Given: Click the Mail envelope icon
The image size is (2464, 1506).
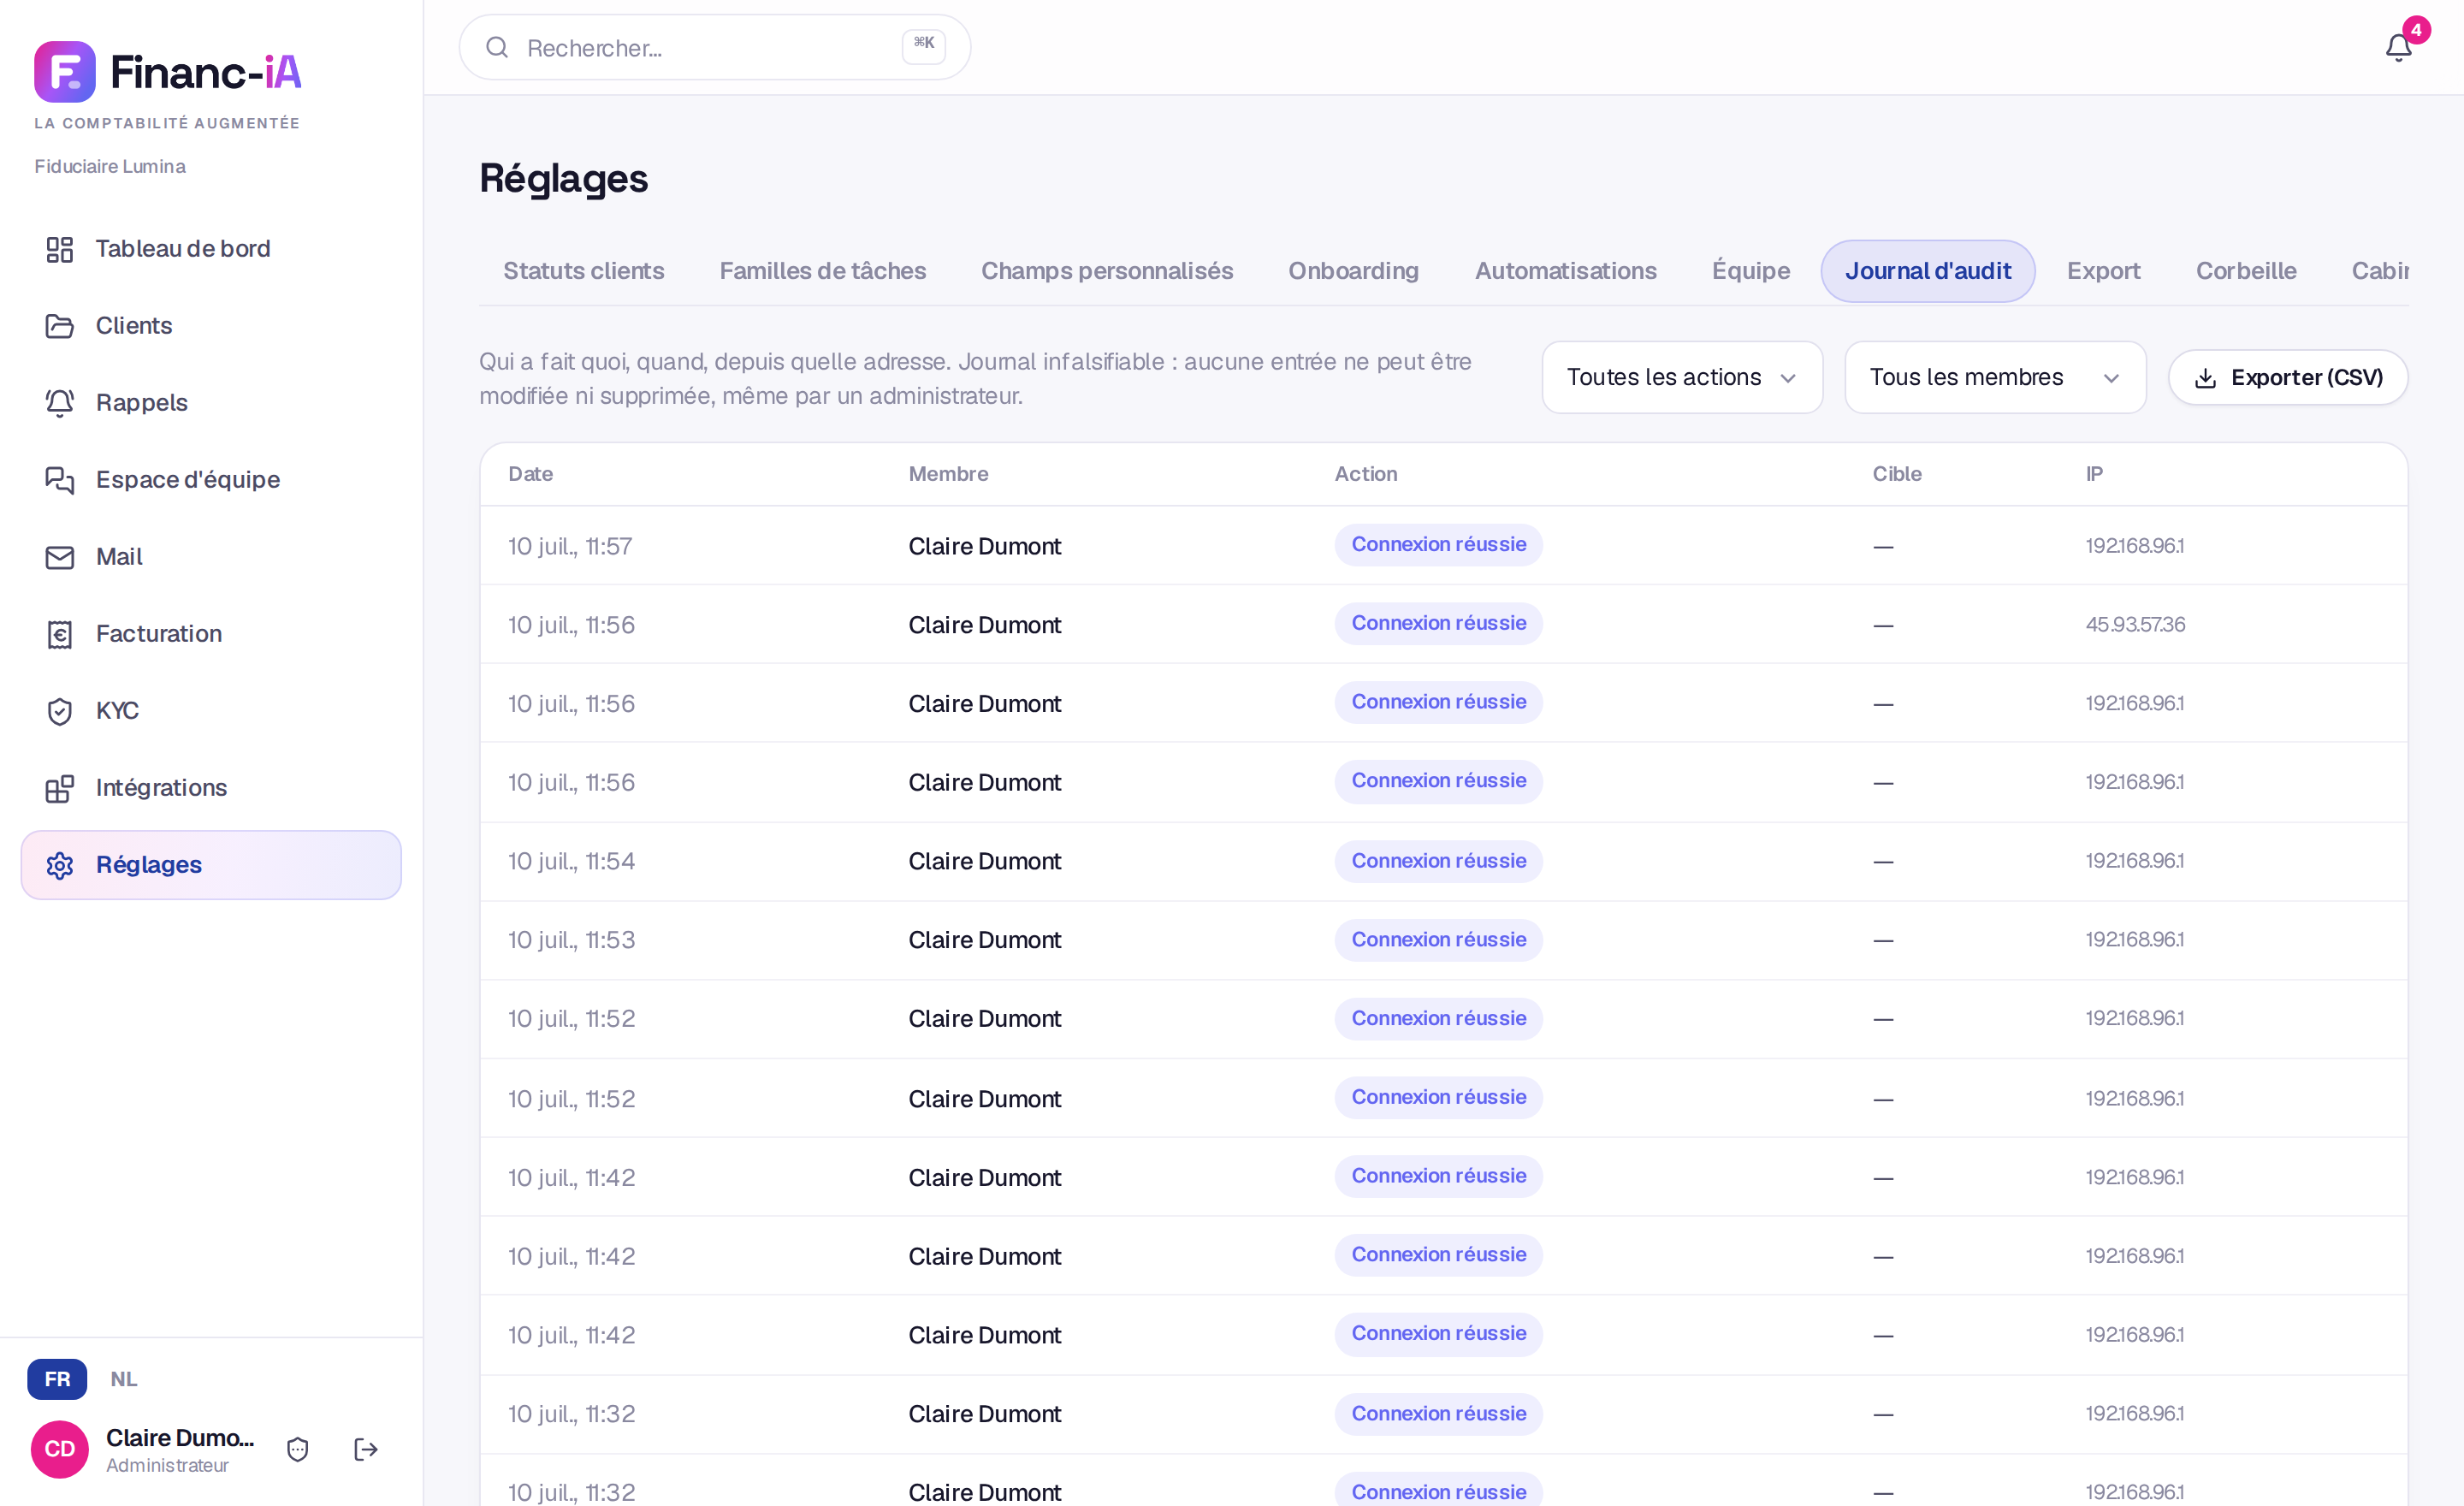Looking at the screenshot, I should [60, 557].
